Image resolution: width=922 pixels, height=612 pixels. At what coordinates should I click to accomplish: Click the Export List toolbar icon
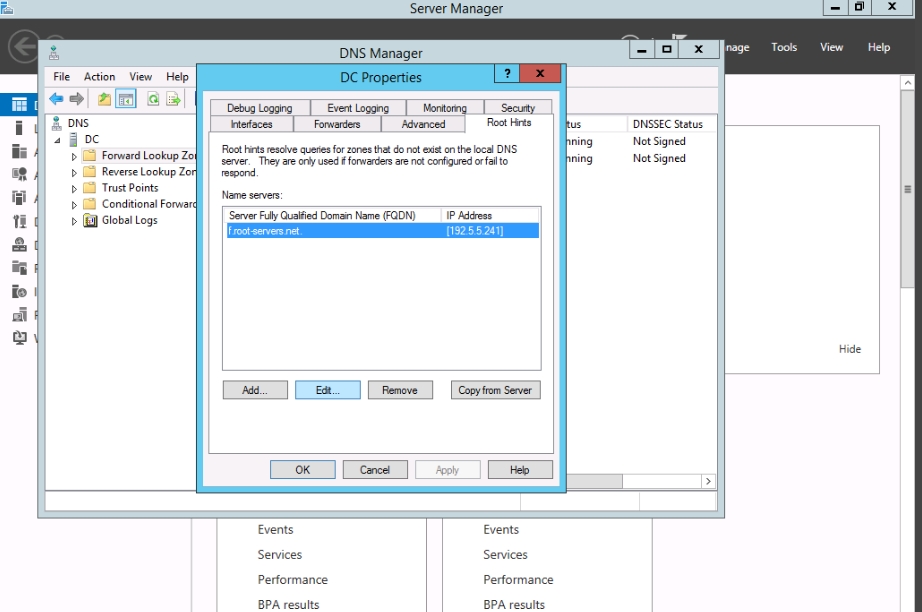tap(173, 99)
